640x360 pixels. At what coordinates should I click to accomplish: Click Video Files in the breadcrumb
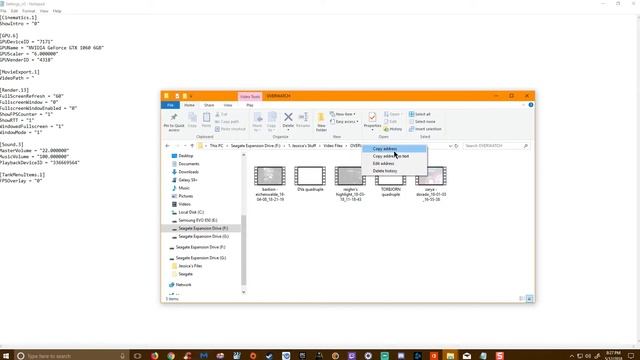[x=333, y=146]
